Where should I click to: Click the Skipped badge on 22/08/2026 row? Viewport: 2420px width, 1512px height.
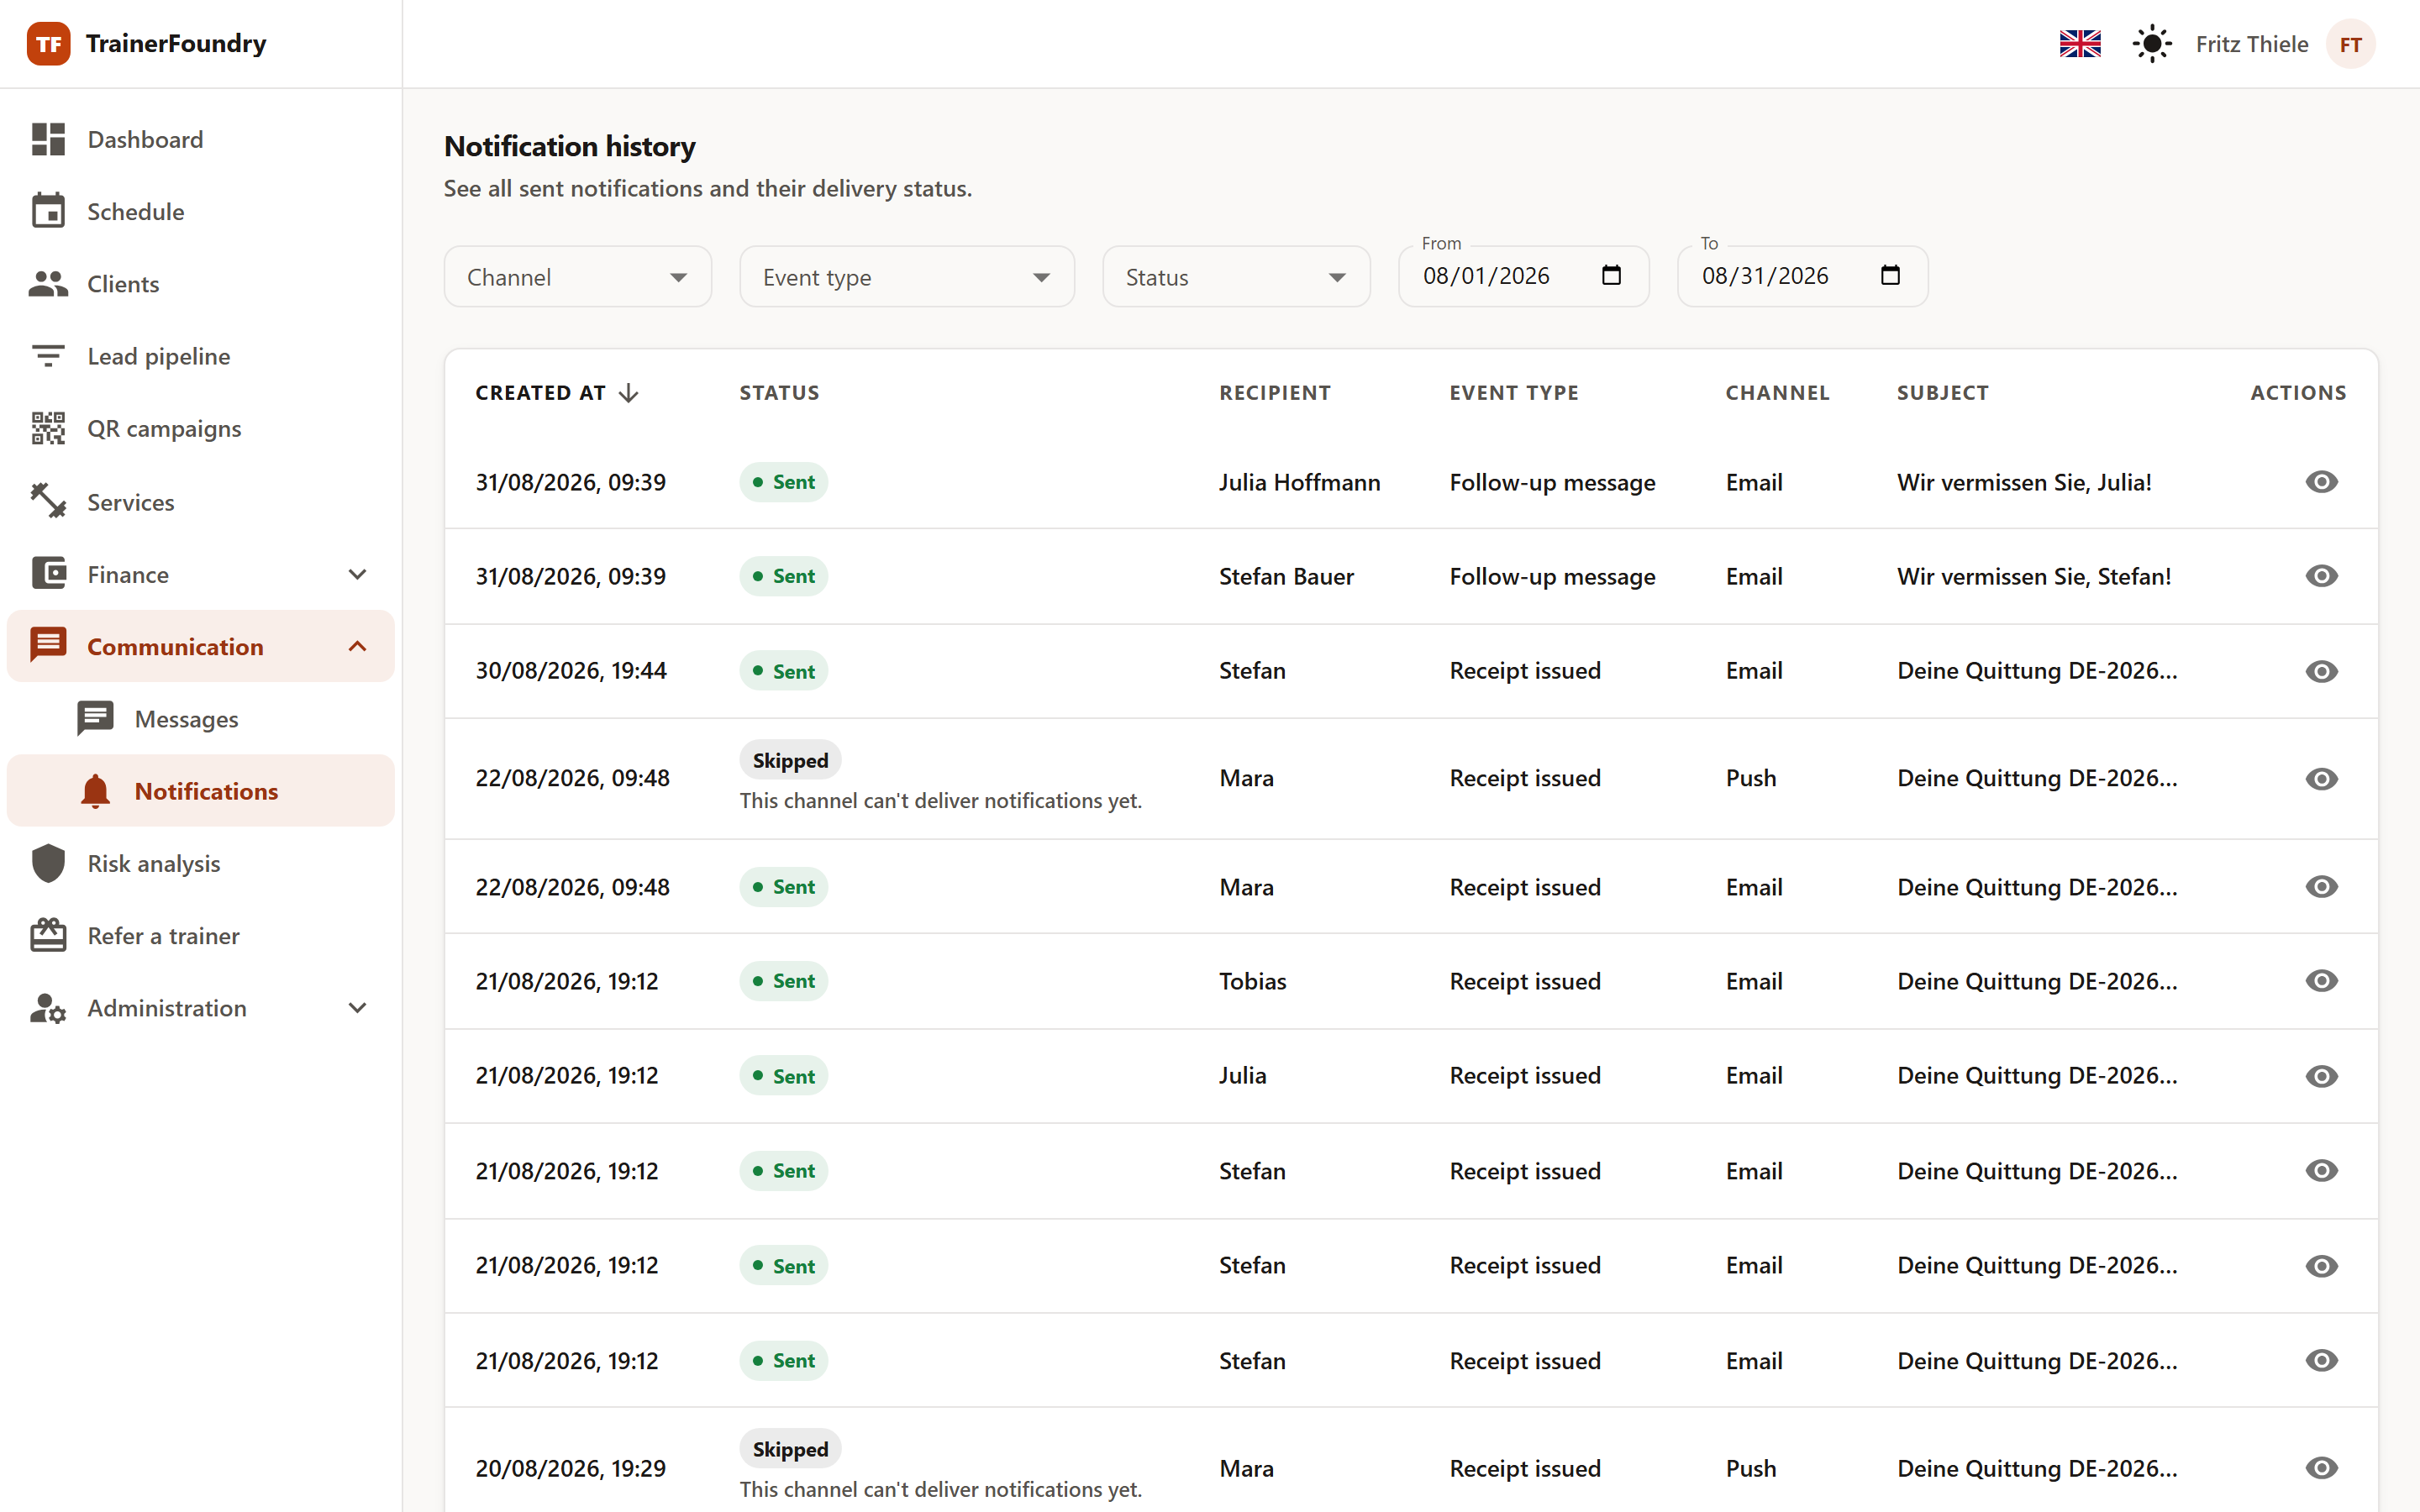point(790,760)
